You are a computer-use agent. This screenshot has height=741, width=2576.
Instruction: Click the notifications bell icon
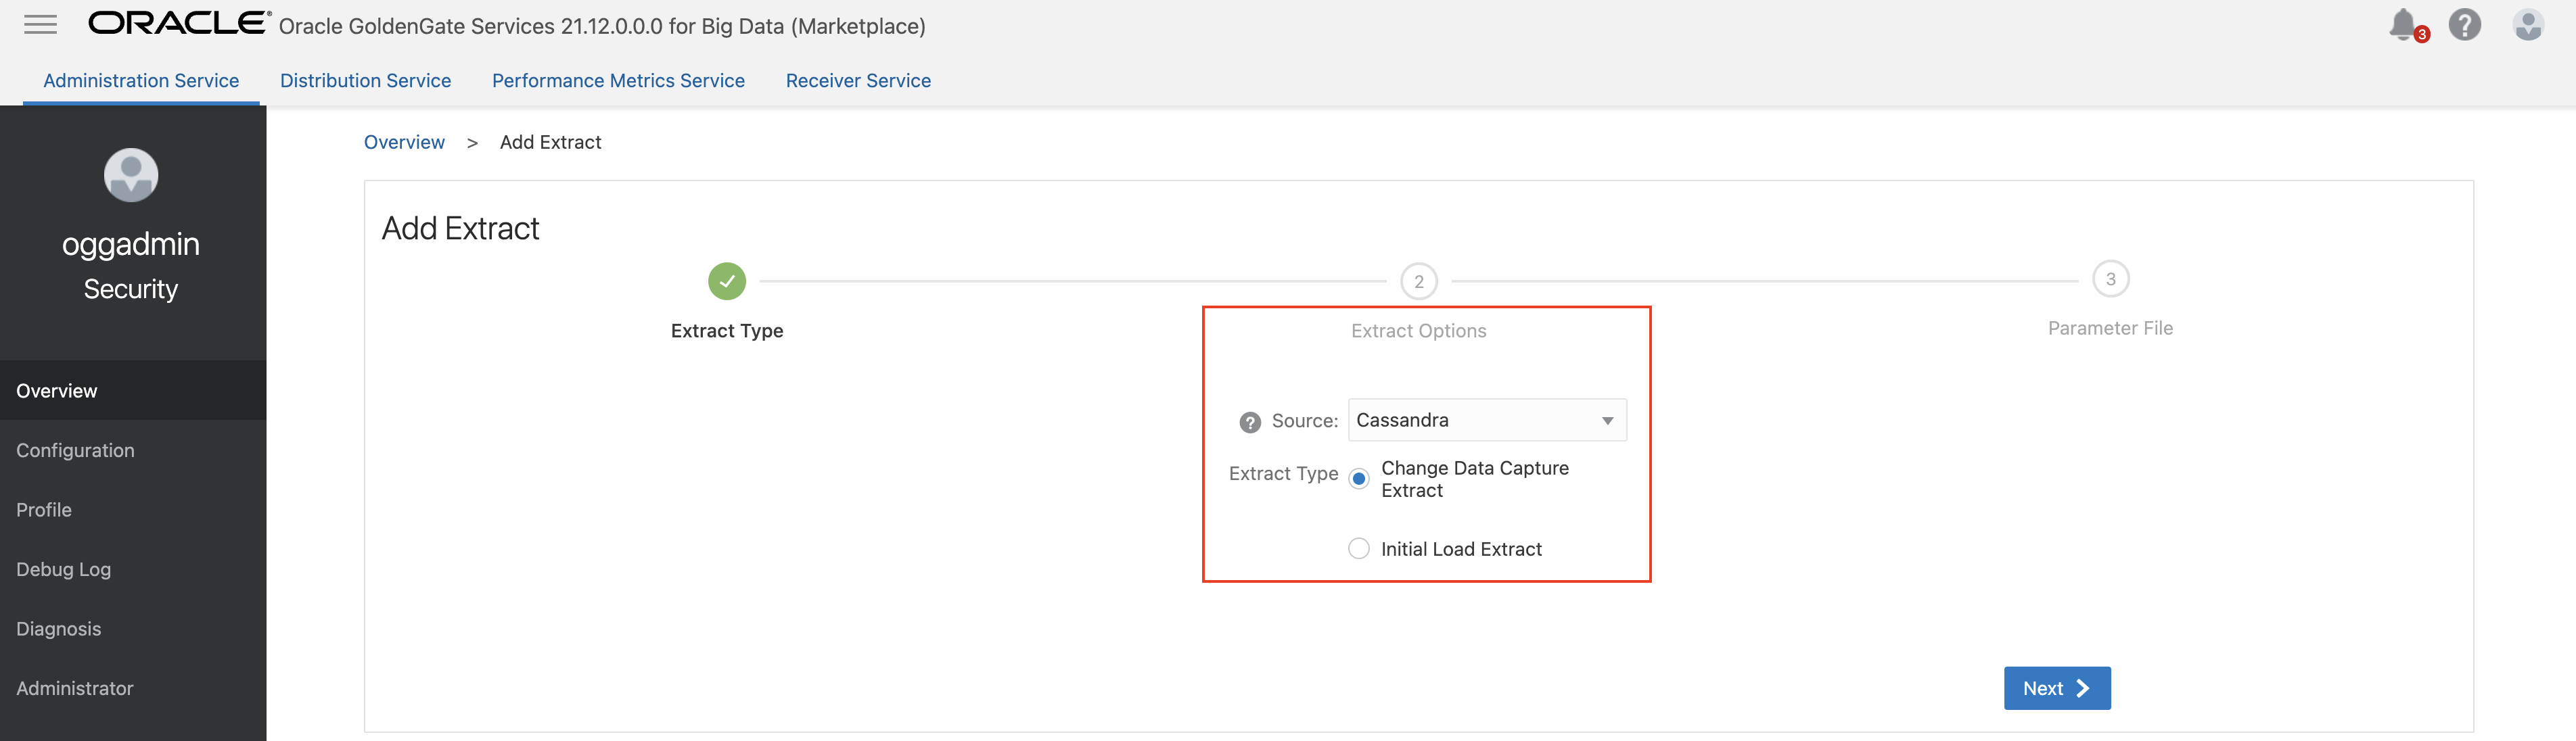click(2402, 24)
